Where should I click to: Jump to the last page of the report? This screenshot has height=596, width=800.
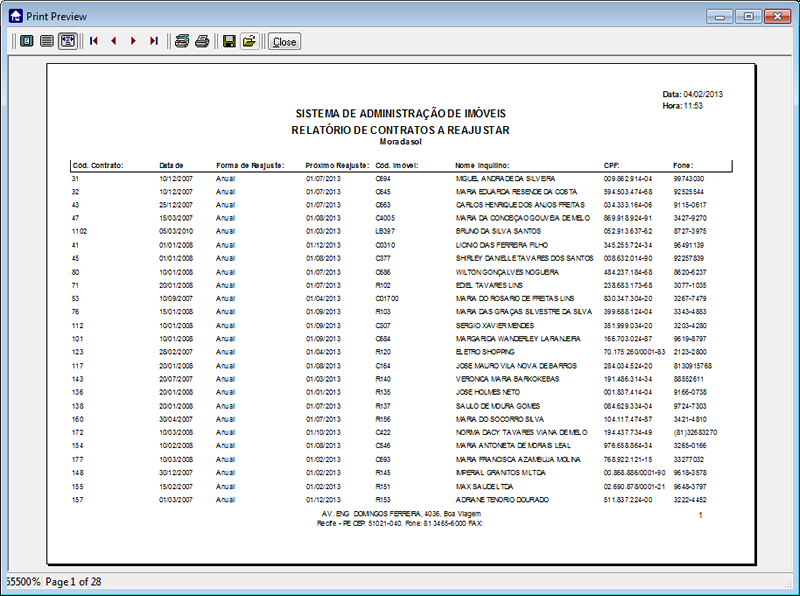click(x=153, y=41)
